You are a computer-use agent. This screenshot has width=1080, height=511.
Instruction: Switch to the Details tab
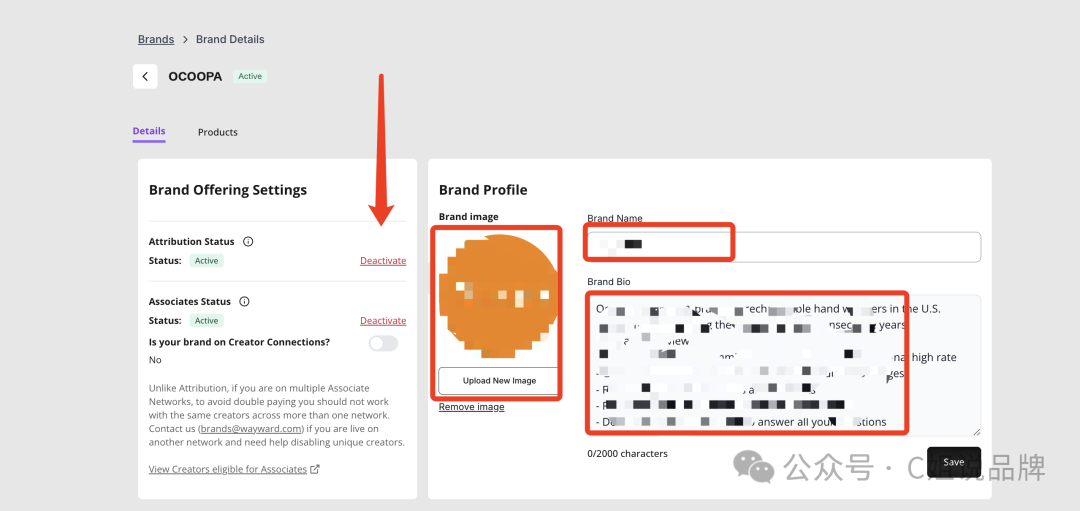[149, 131]
